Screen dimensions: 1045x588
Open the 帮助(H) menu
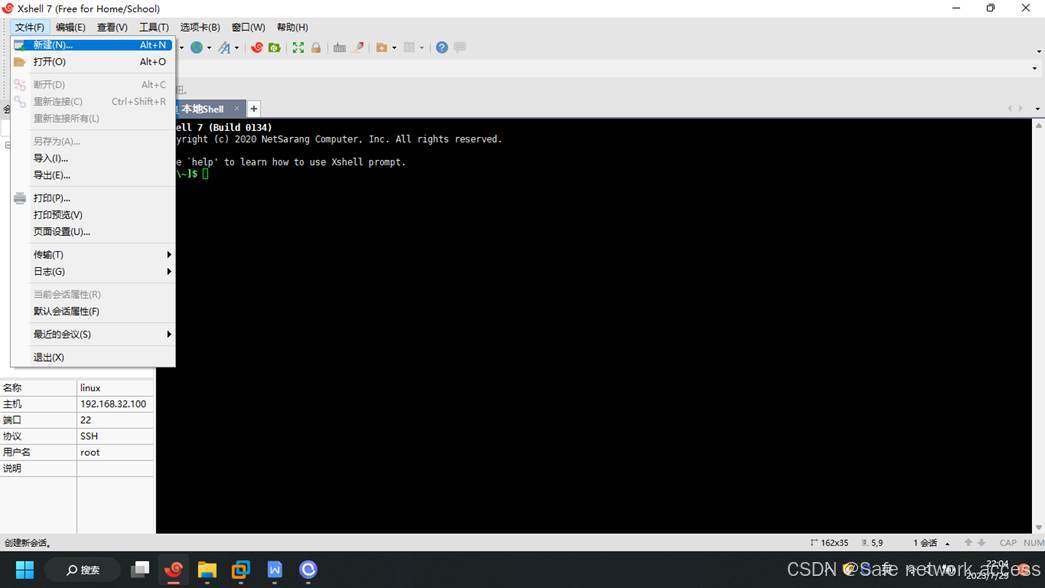pos(293,27)
